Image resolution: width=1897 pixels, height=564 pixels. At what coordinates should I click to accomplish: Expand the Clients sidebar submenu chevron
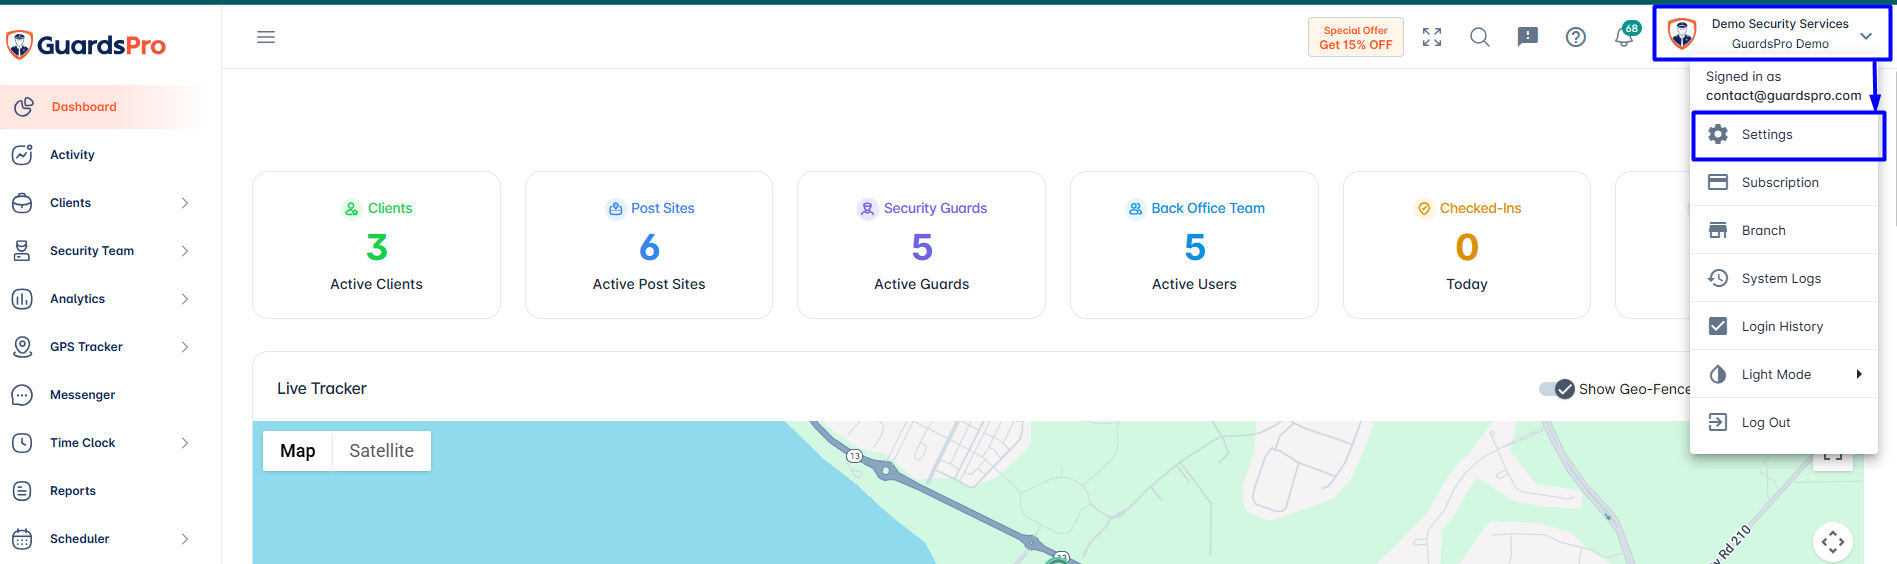(x=185, y=203)
